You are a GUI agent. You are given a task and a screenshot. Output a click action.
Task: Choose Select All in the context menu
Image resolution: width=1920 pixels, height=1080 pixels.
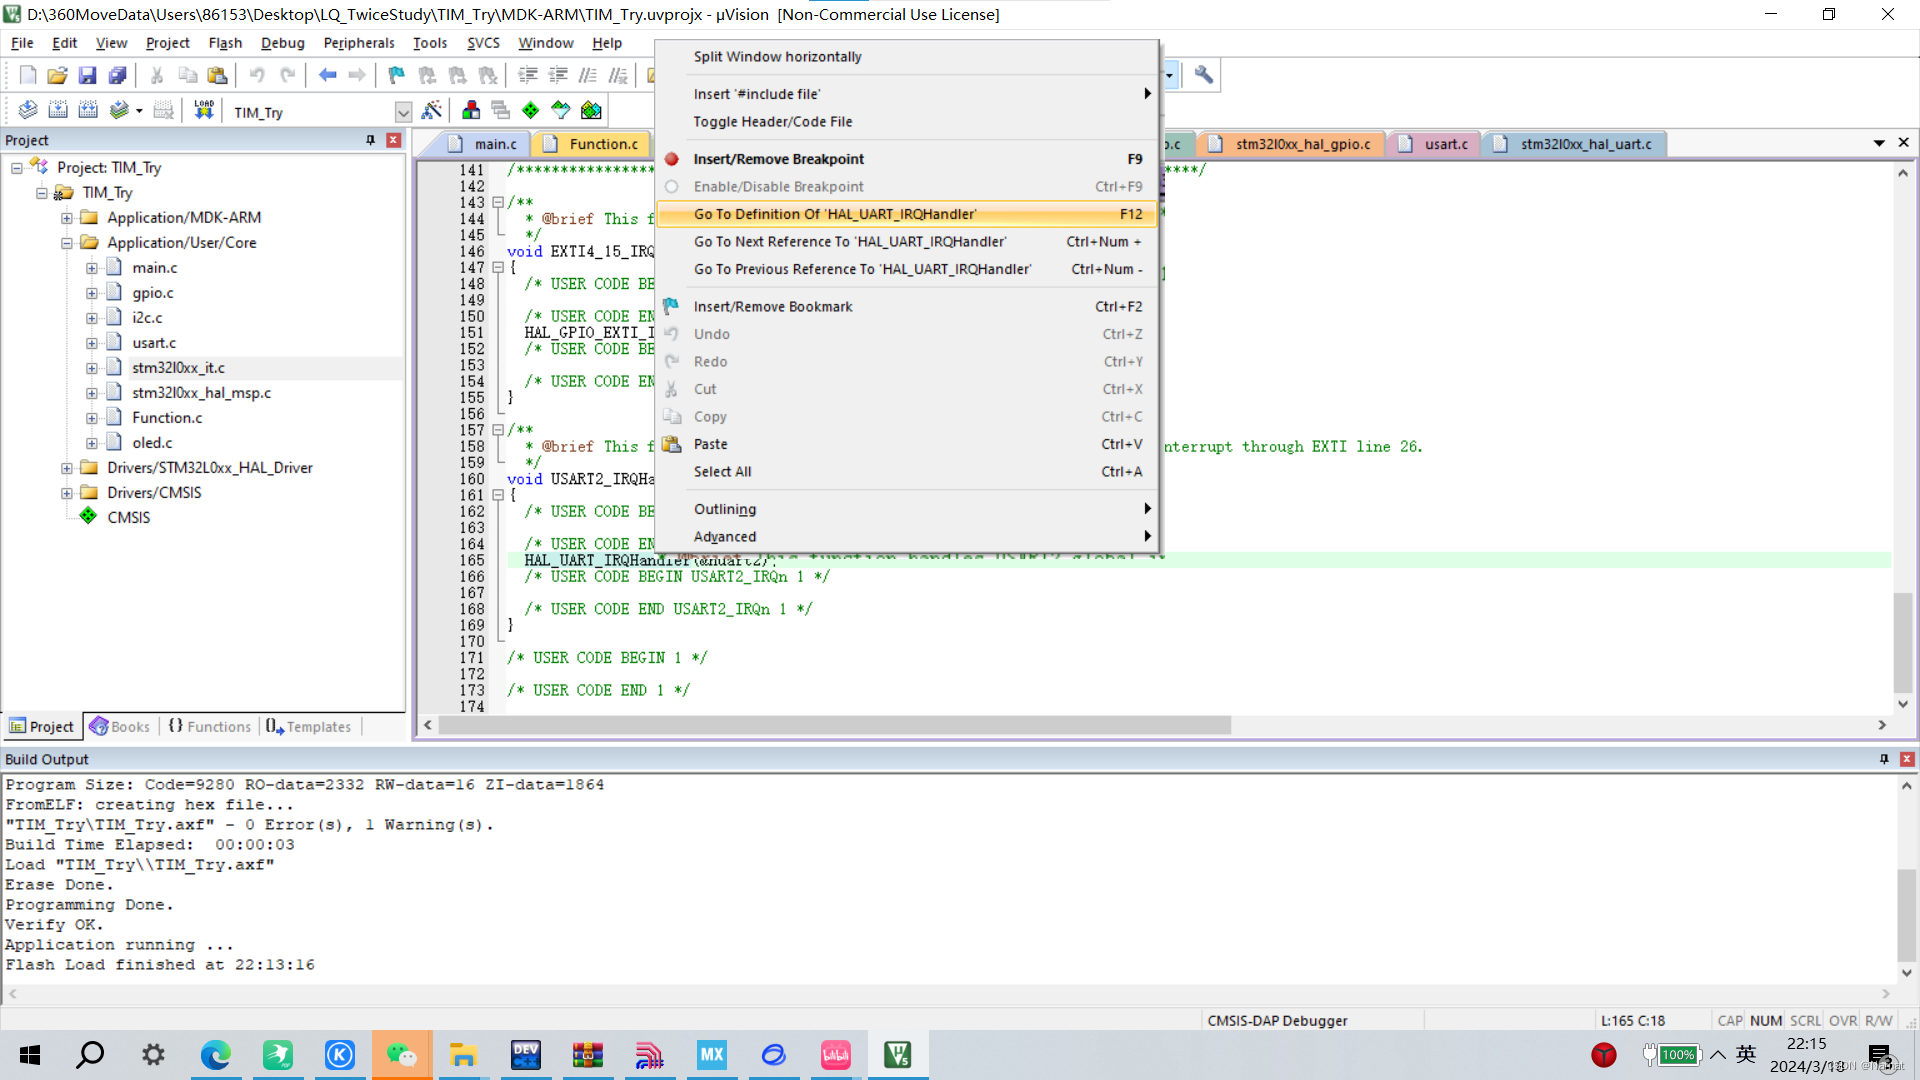click(907, 472)
